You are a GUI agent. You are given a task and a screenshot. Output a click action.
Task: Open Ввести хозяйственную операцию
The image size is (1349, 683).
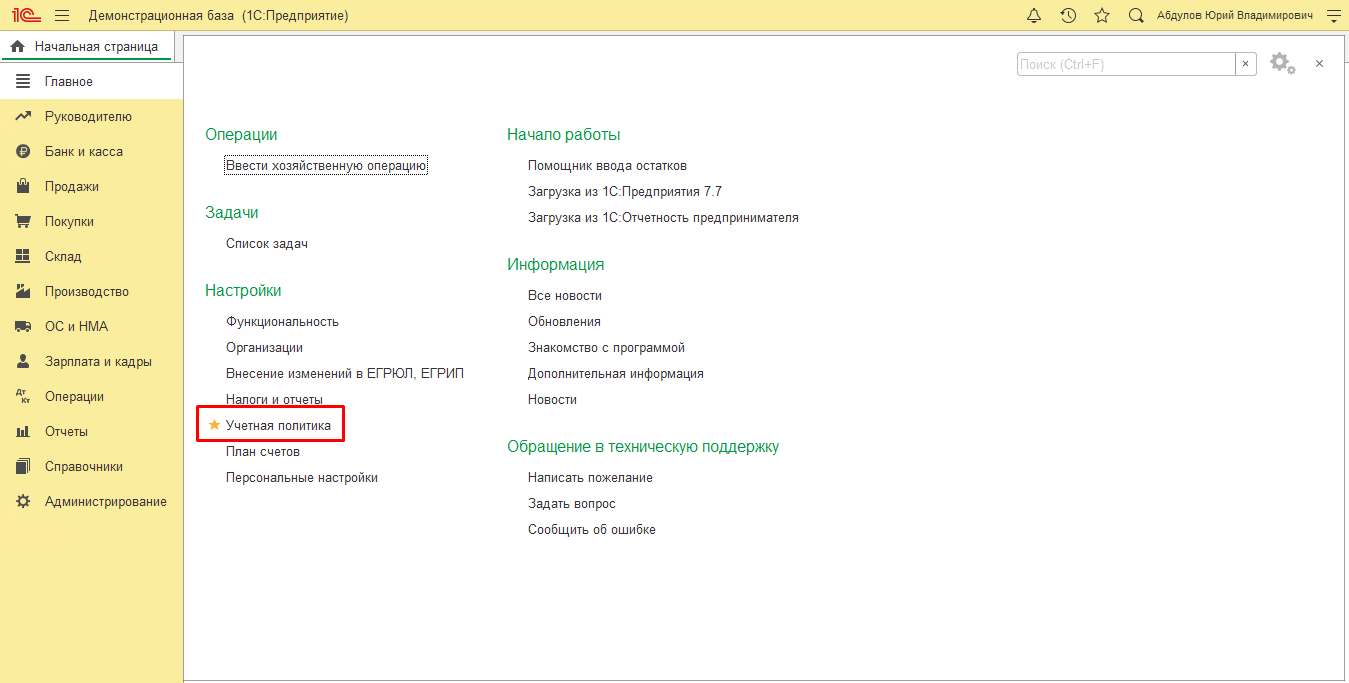coord(326,166)
